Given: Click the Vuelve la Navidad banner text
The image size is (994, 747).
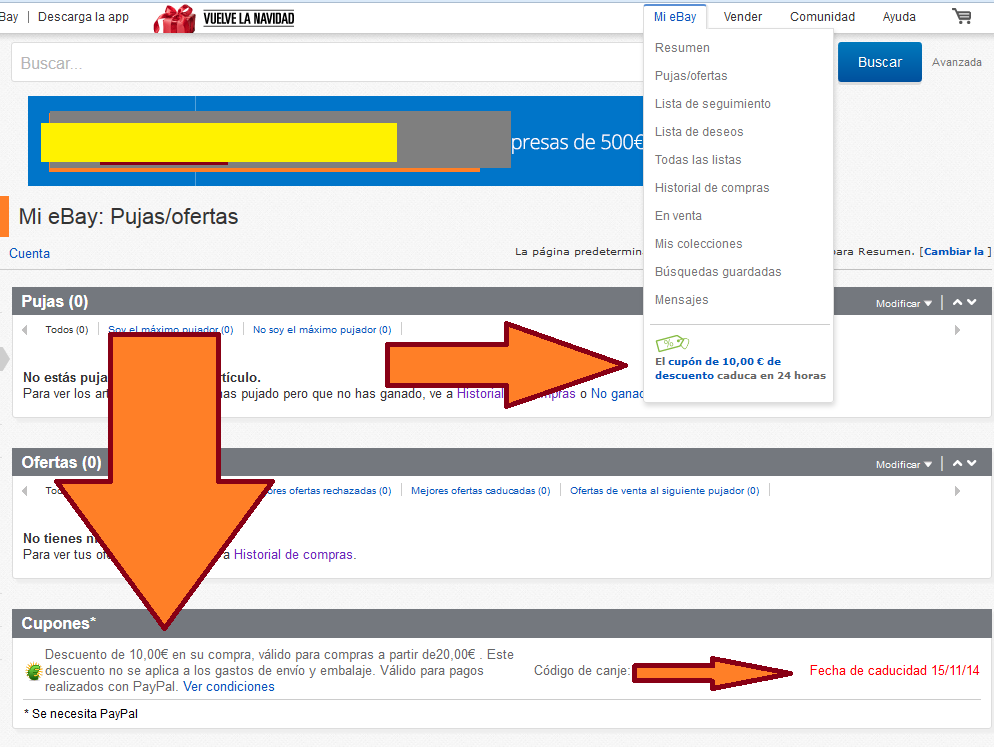Looking at the screenshot, I should pyautogui.click(x=248, y=18).
